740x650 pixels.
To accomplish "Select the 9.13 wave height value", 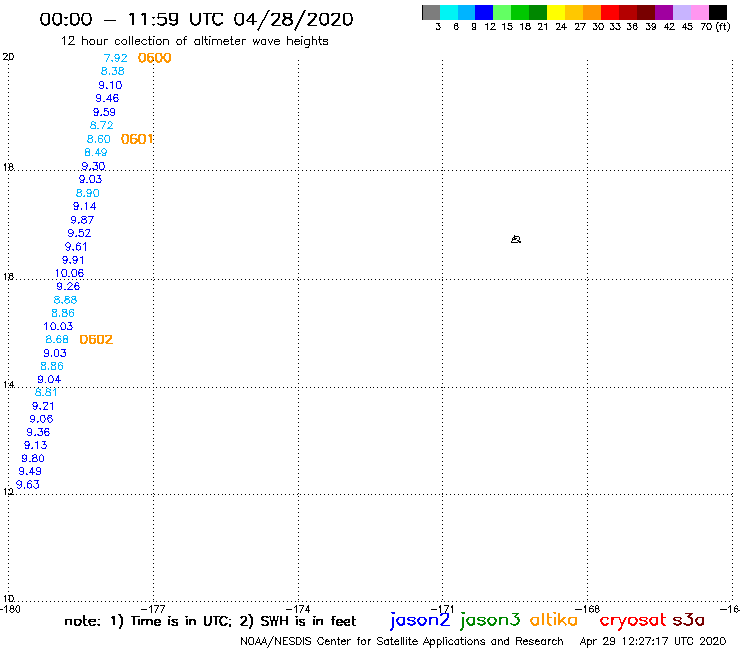I will click(35, 445).
